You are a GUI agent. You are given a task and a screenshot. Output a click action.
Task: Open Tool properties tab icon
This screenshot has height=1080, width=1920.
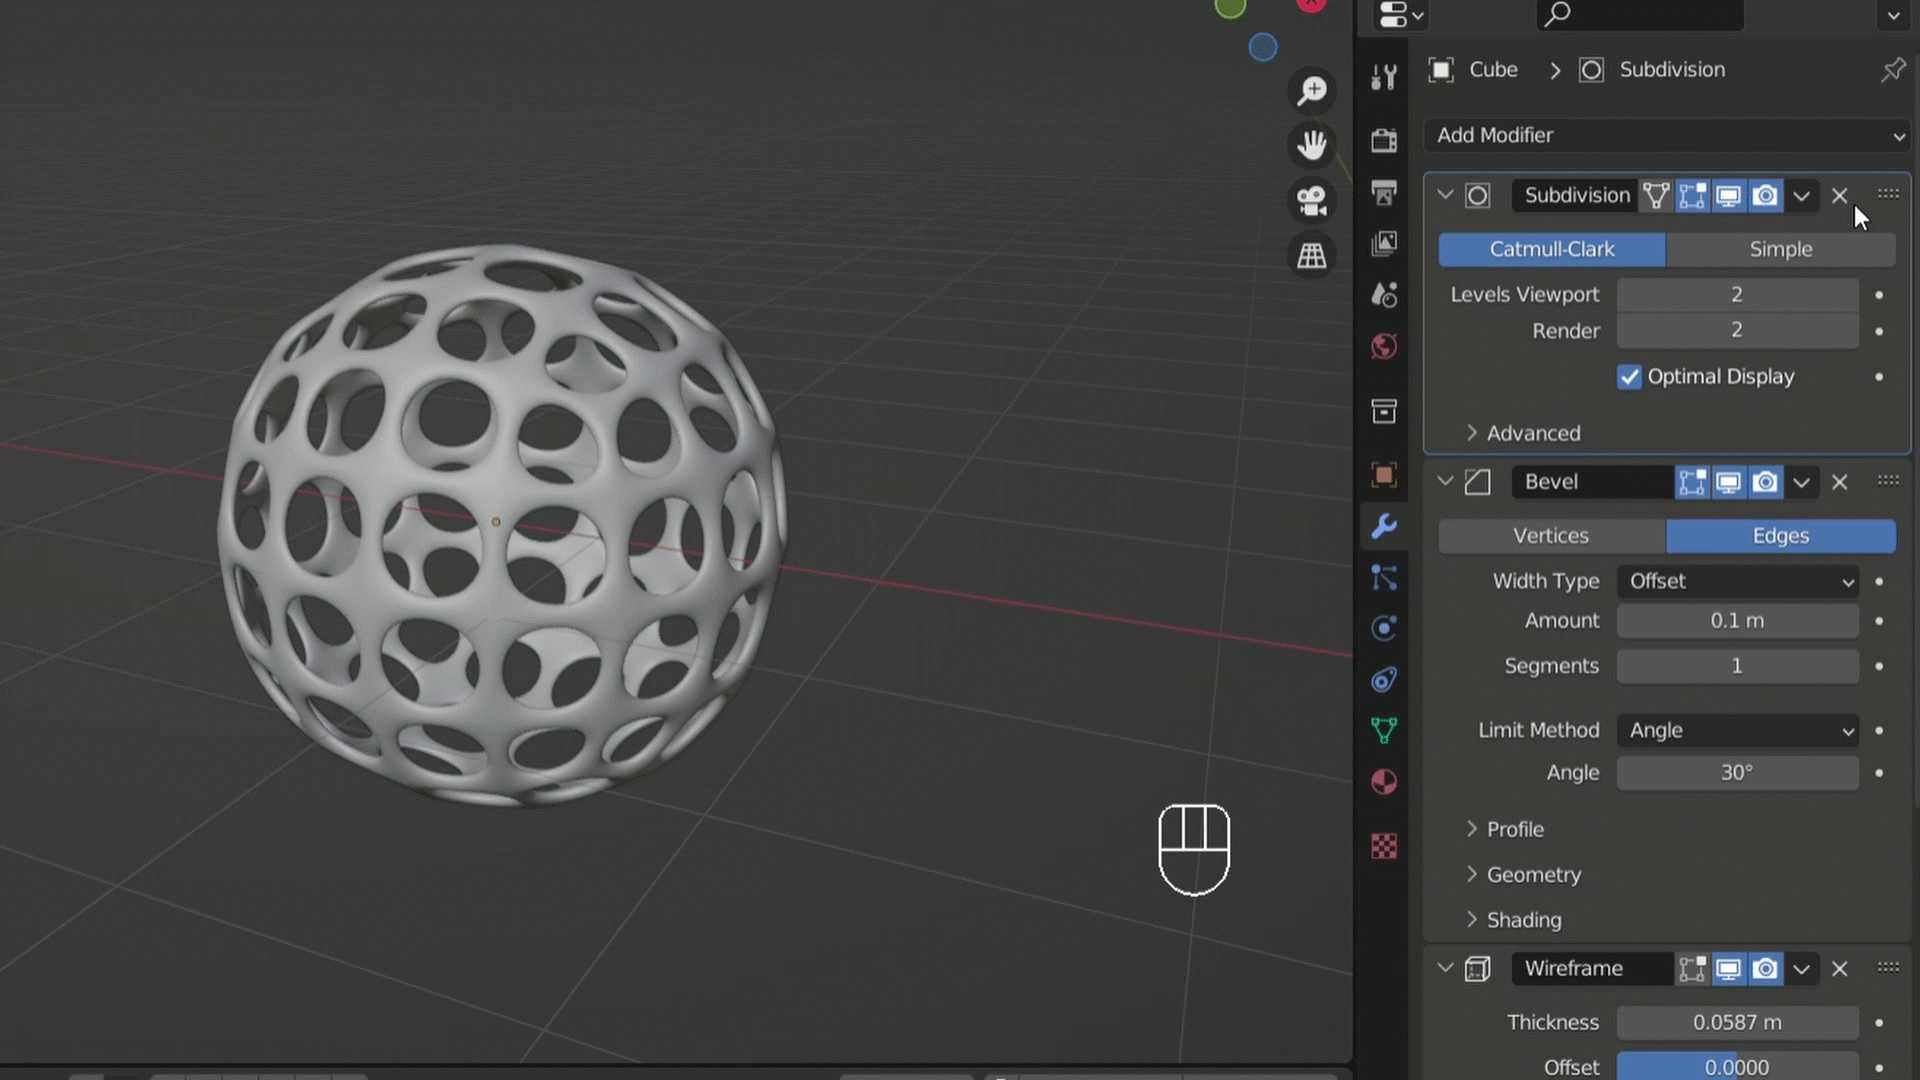point(1384,76)
